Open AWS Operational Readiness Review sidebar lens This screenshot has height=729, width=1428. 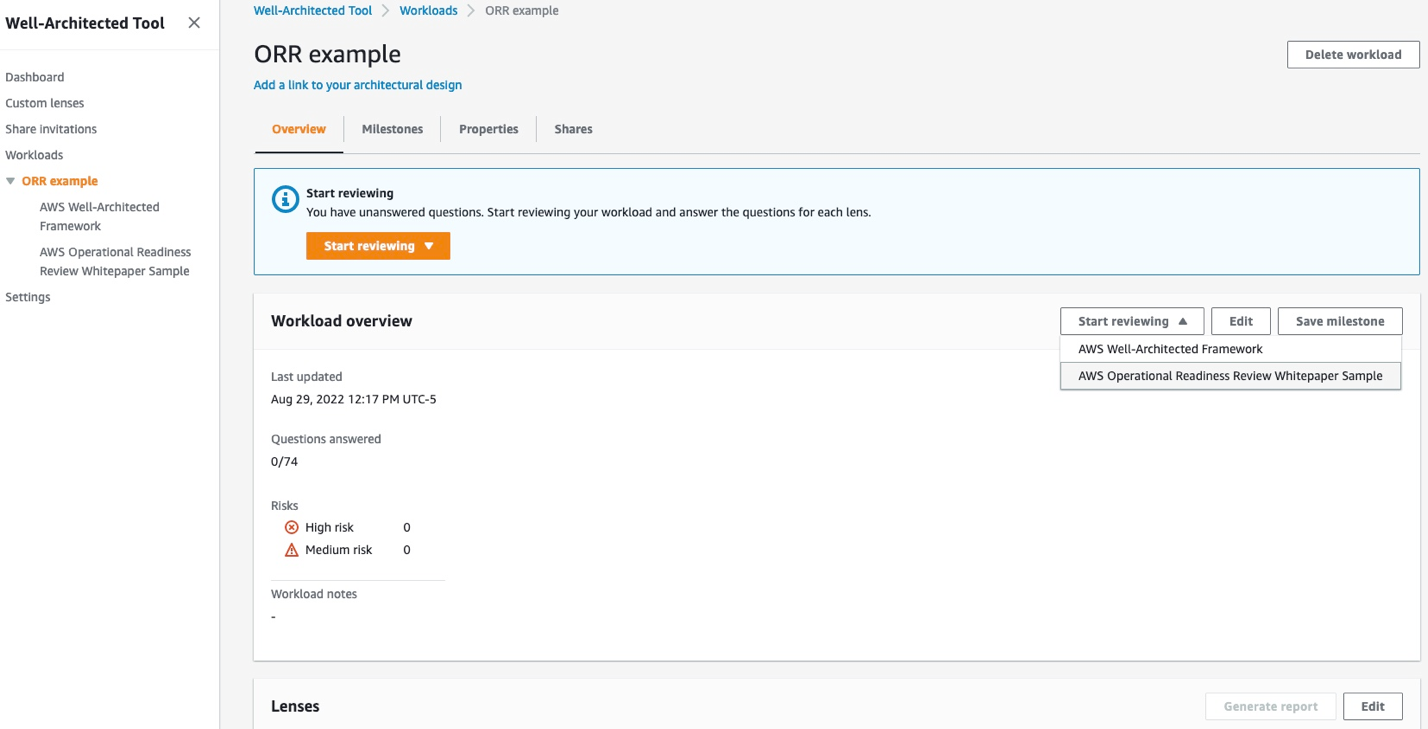pyautogui.click(x=115, y=261)
